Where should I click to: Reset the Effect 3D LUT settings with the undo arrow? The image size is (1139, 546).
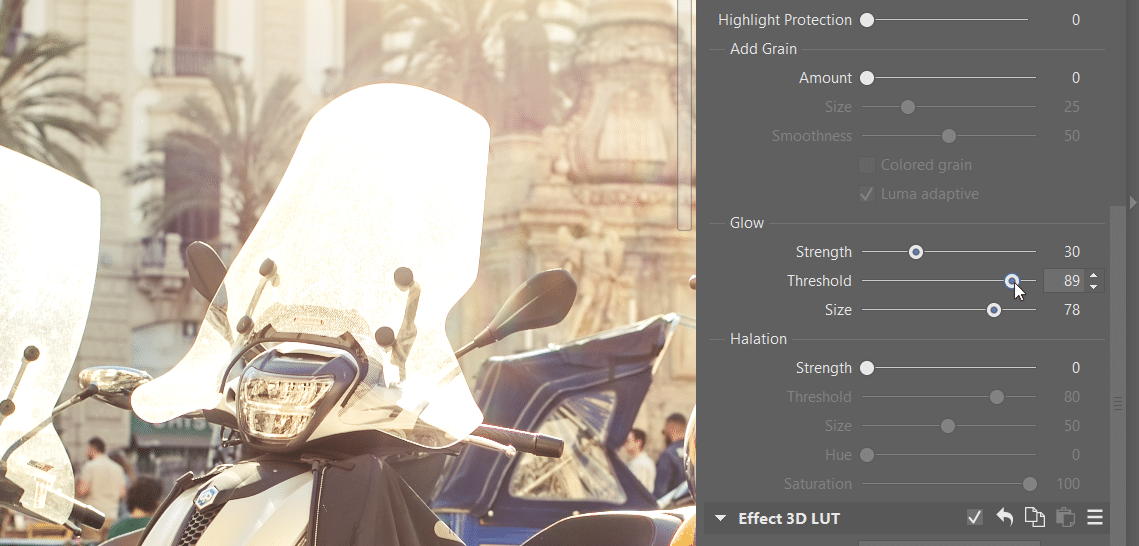point(1005,518)
